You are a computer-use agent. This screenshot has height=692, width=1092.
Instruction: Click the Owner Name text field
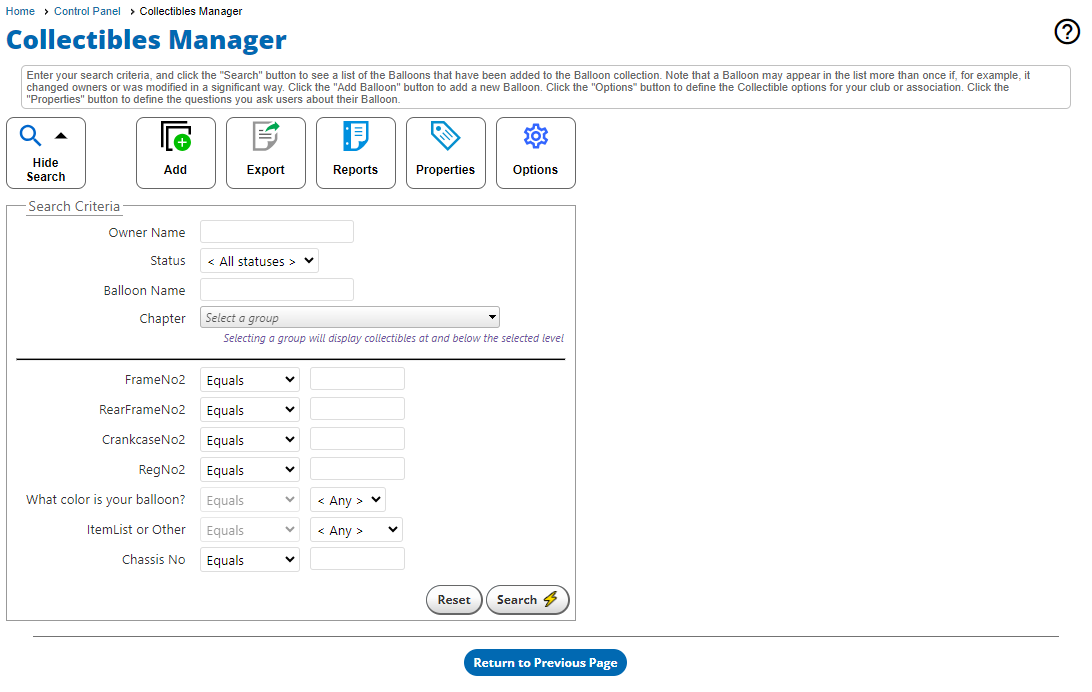pyautogui.click(x=277, y=232)
